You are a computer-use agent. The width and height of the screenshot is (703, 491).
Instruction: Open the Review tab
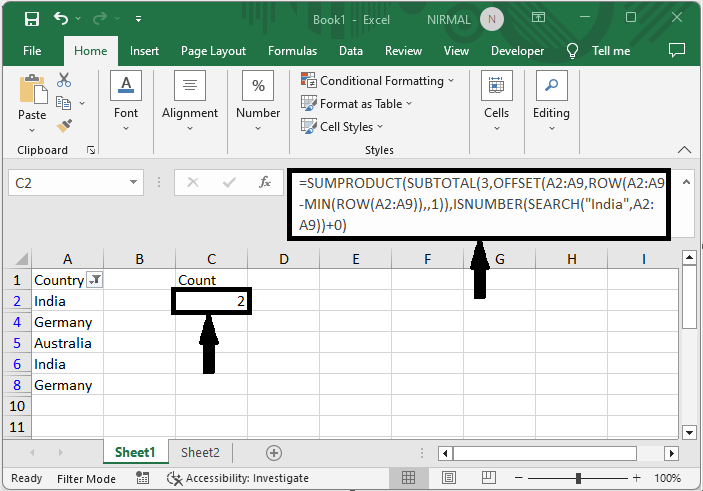403,51
